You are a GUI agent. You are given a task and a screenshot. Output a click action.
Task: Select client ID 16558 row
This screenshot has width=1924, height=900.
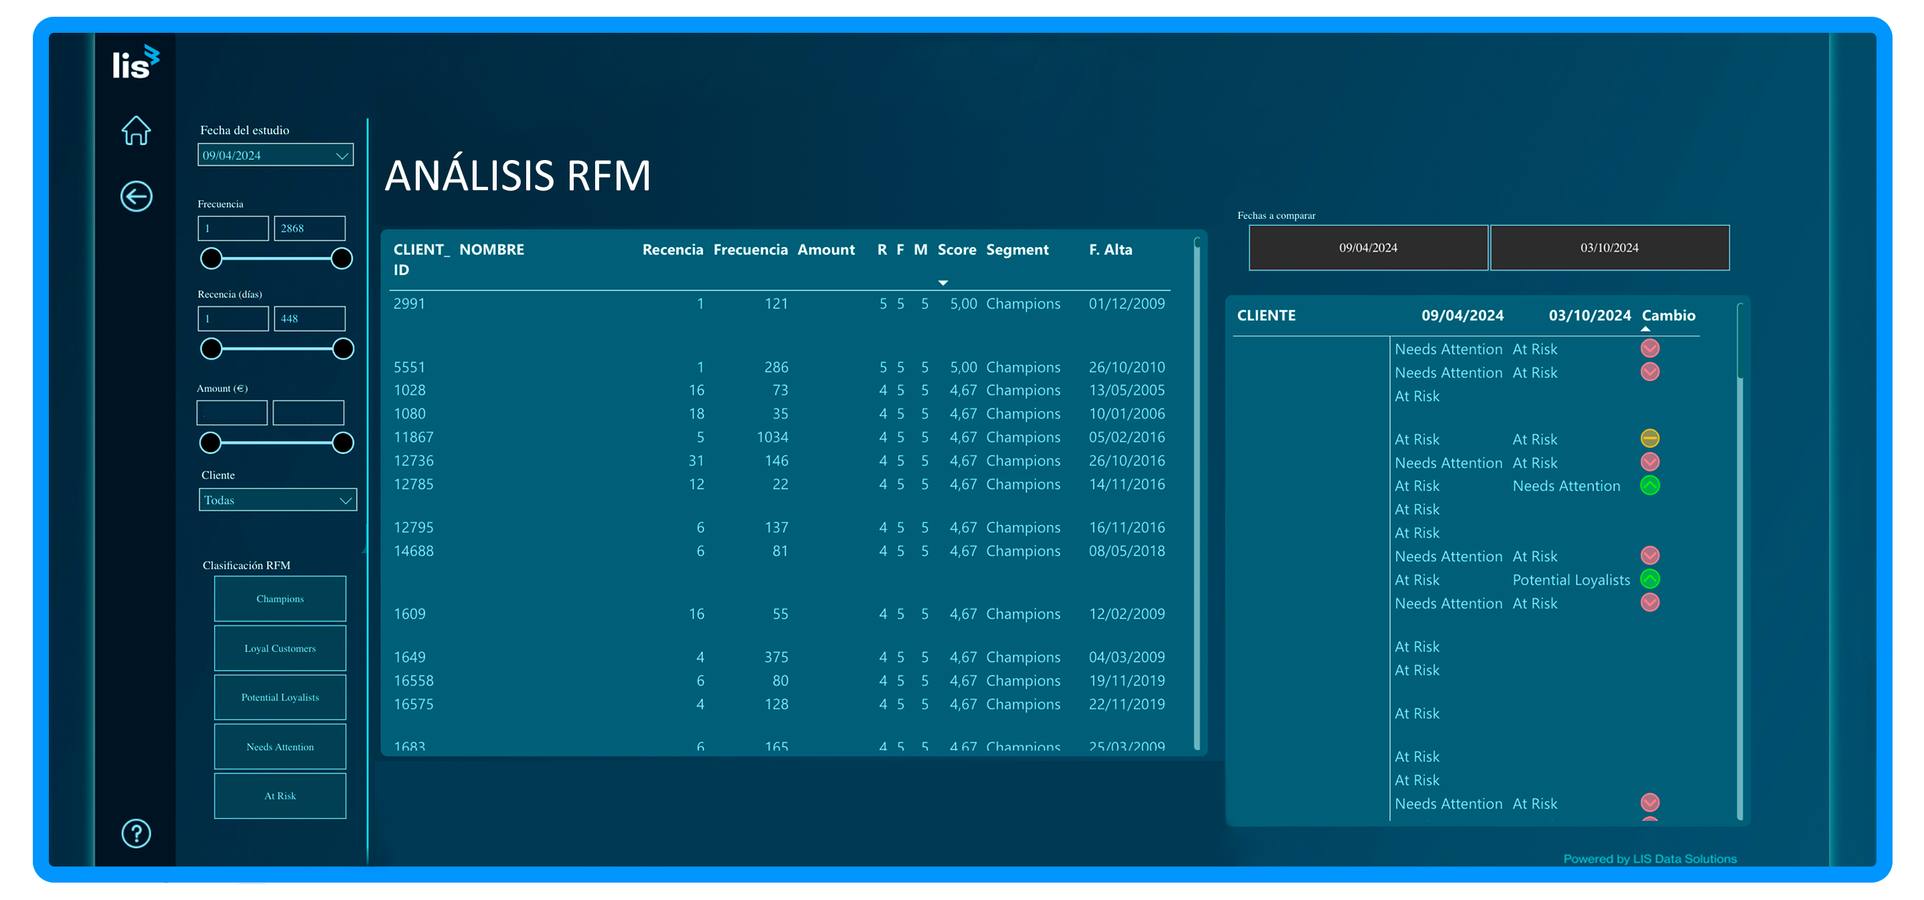[x=779, y=681]
